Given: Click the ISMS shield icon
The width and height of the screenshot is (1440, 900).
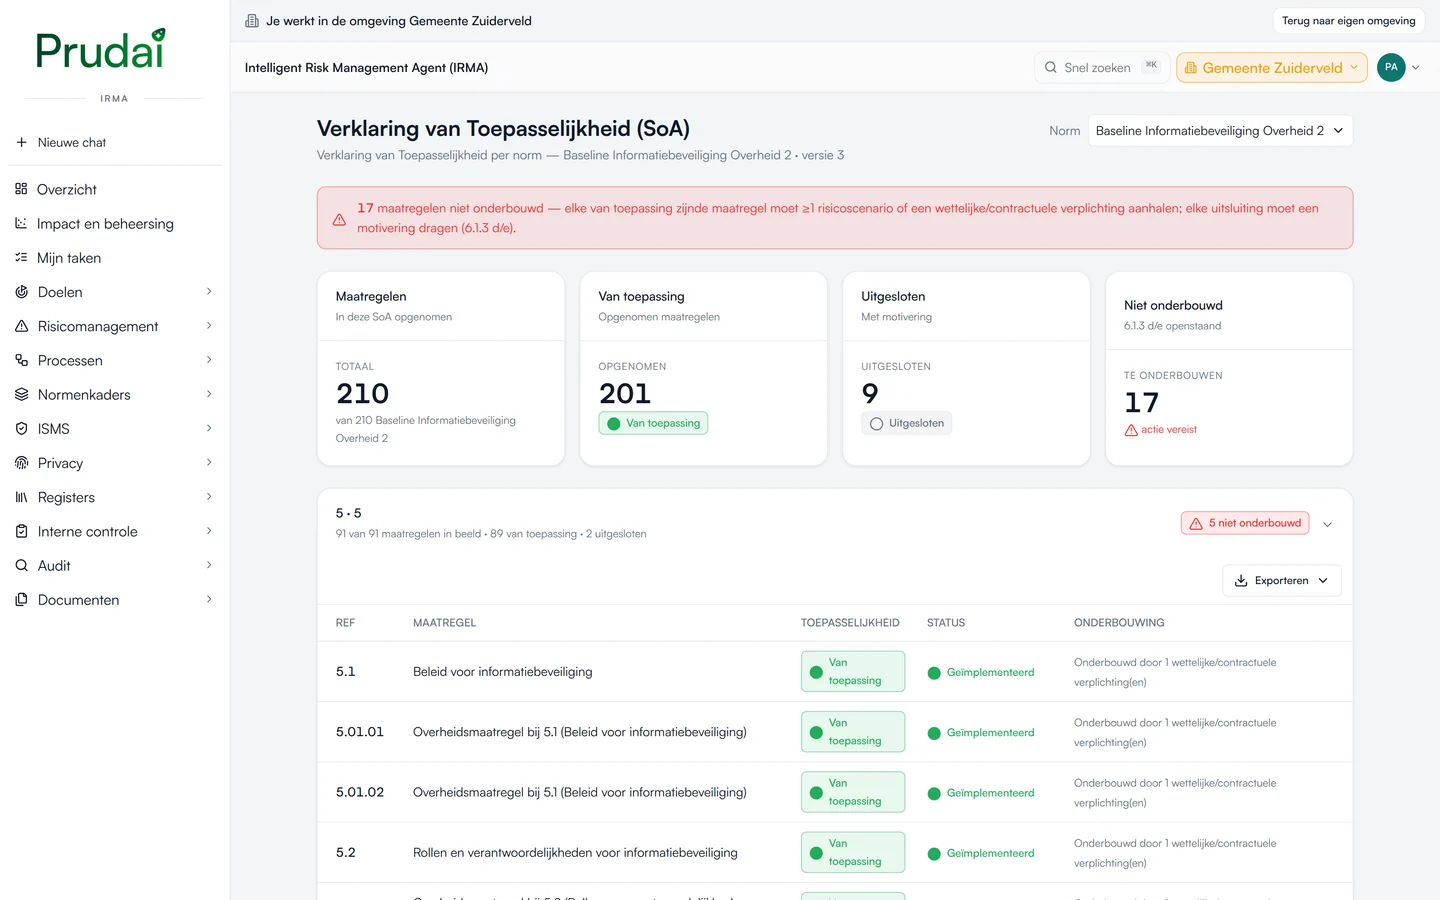Looking at the screenshot, I should pos(21,428).
